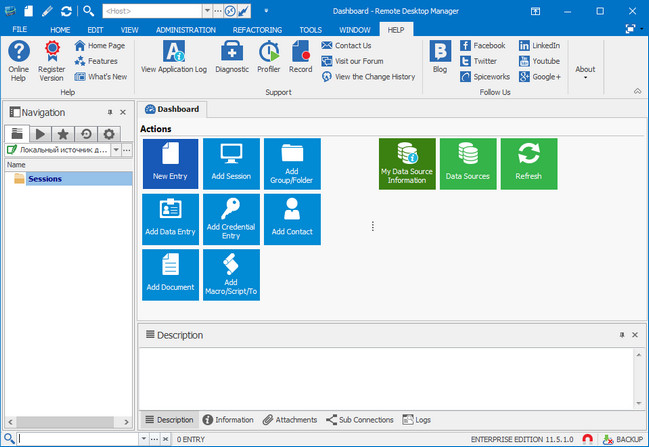Open Online Help

tap(19, 61)
